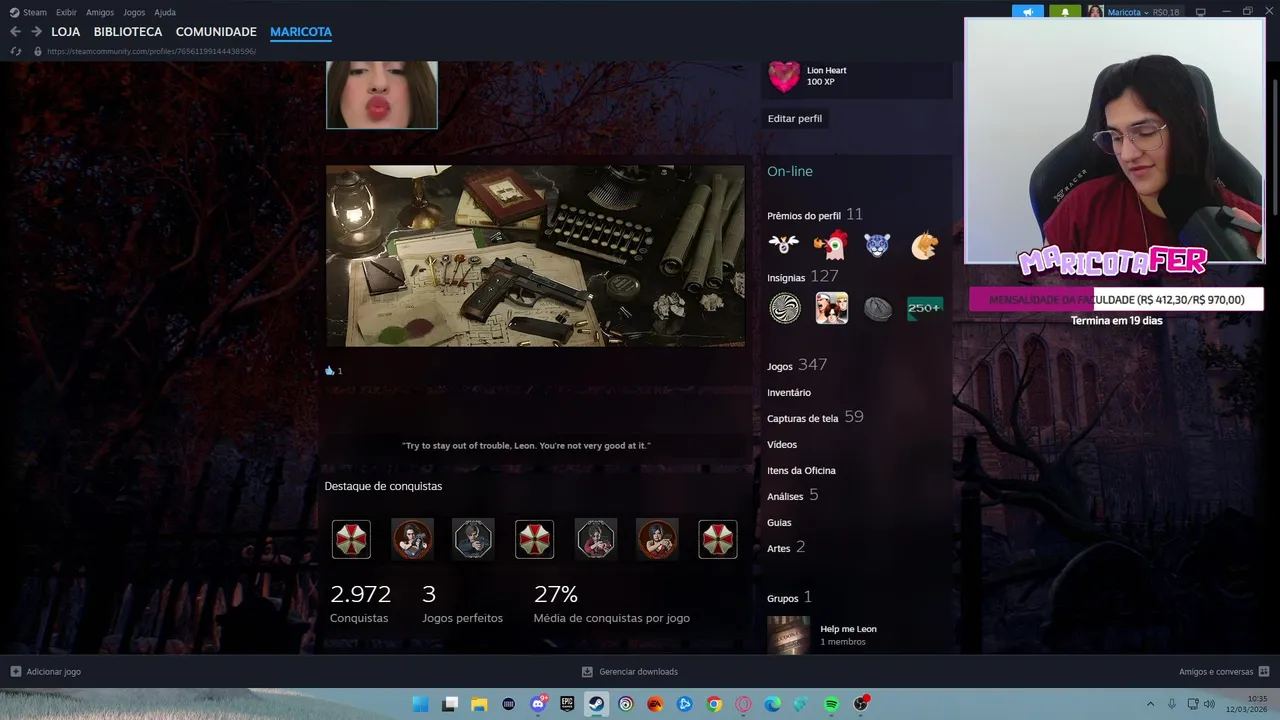Click the Editar perfil button

tap(795, 118)
